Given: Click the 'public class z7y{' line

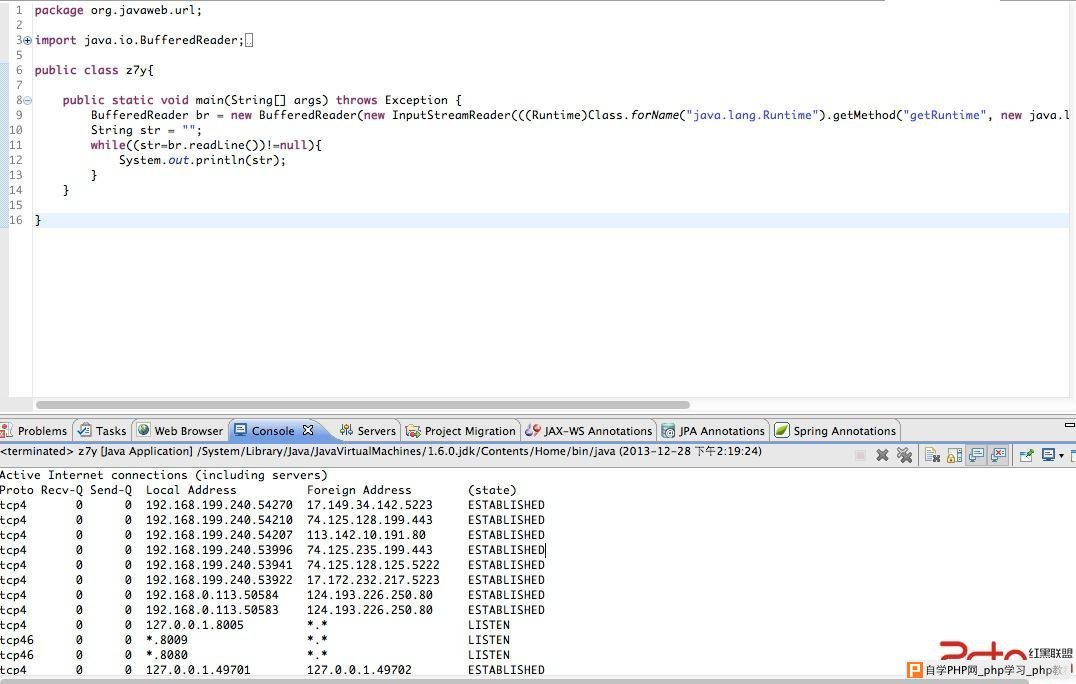Looking at the screenshot, I should coord(94,70).
